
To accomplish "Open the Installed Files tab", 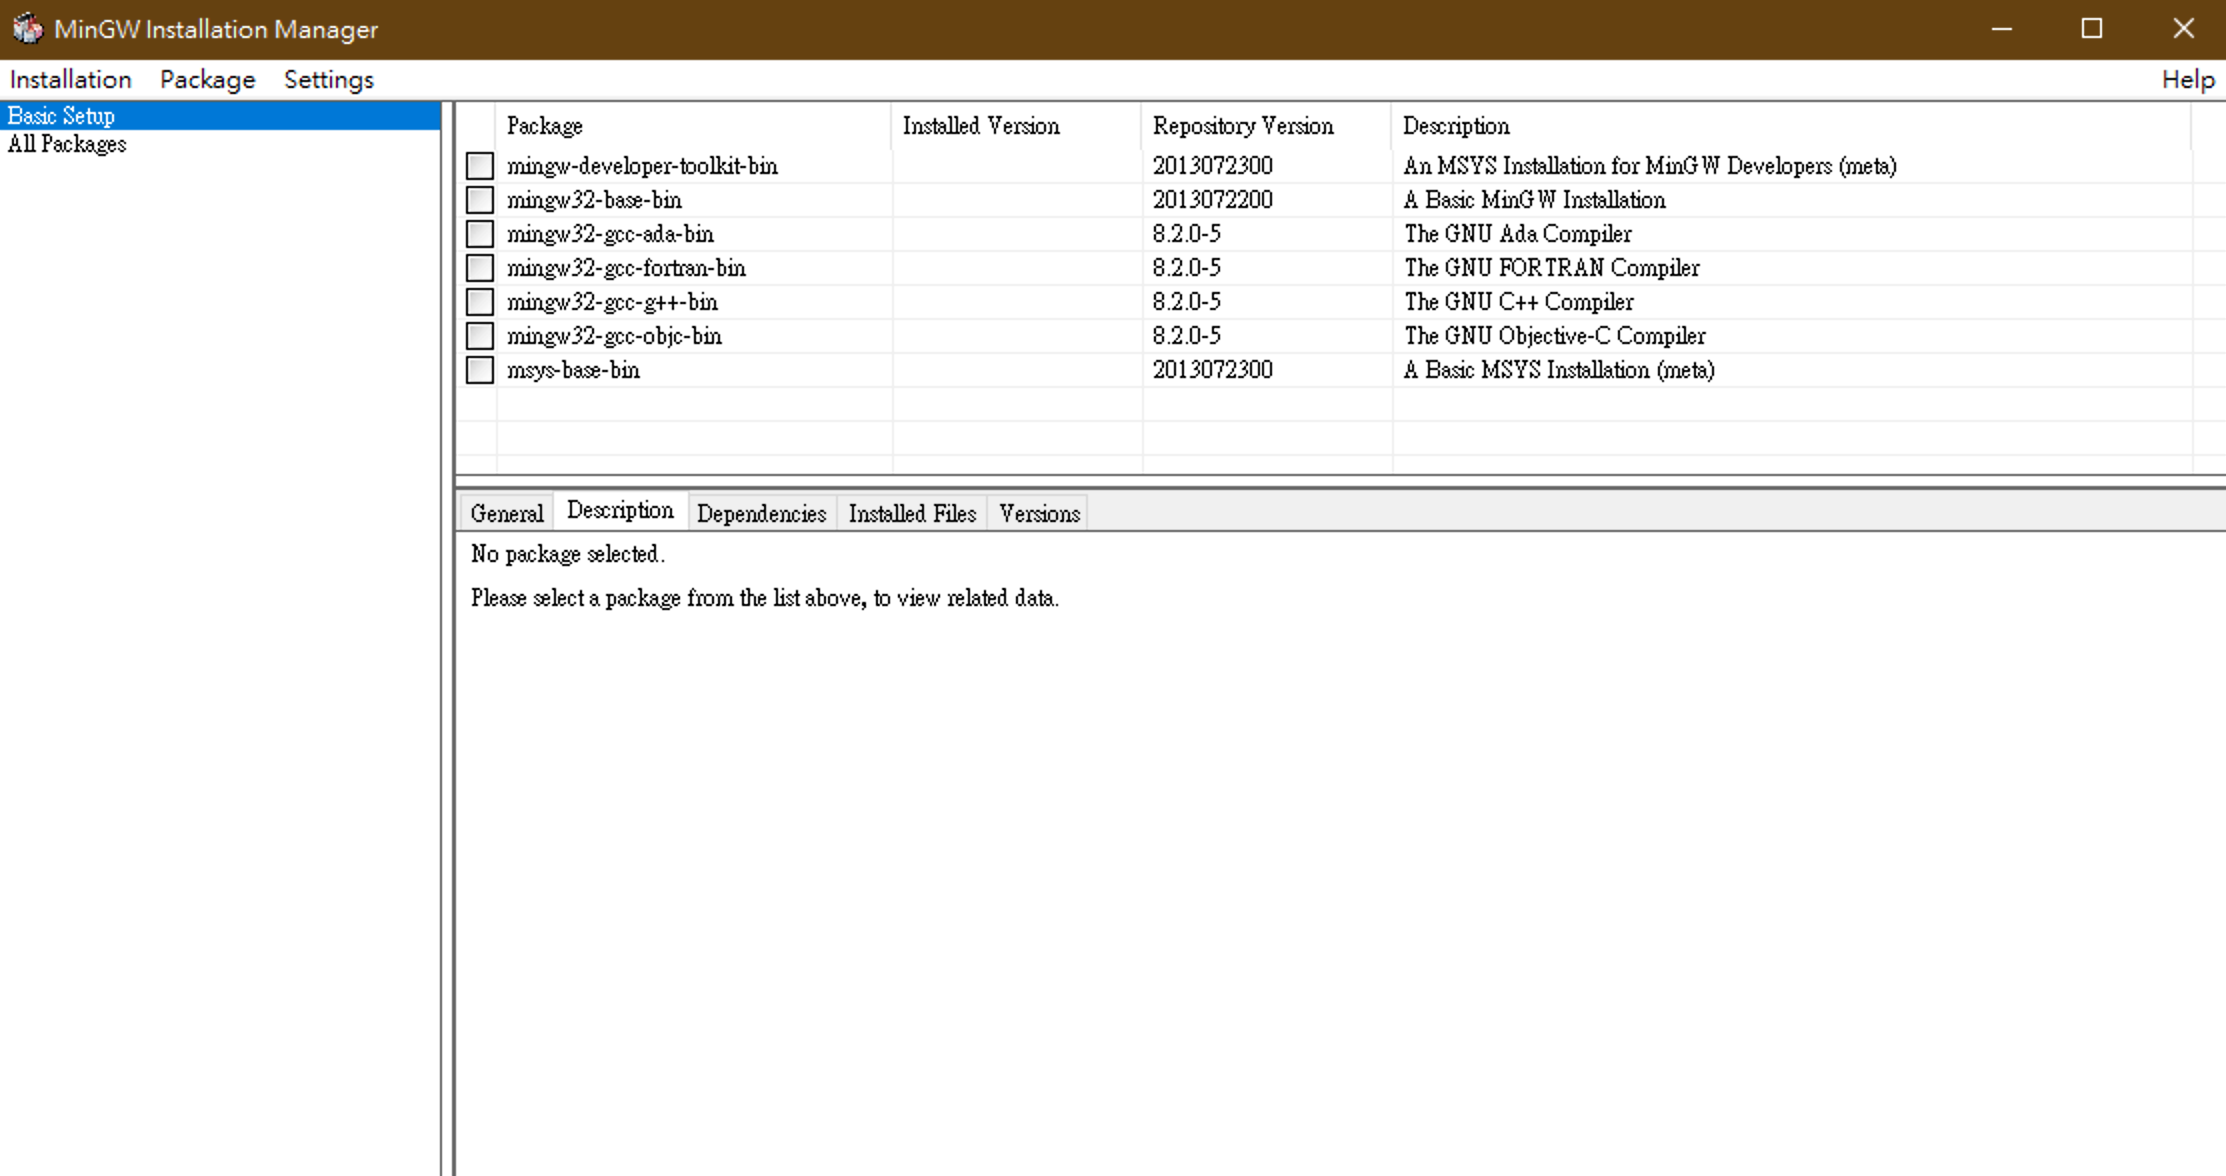I will coord(911,514).
